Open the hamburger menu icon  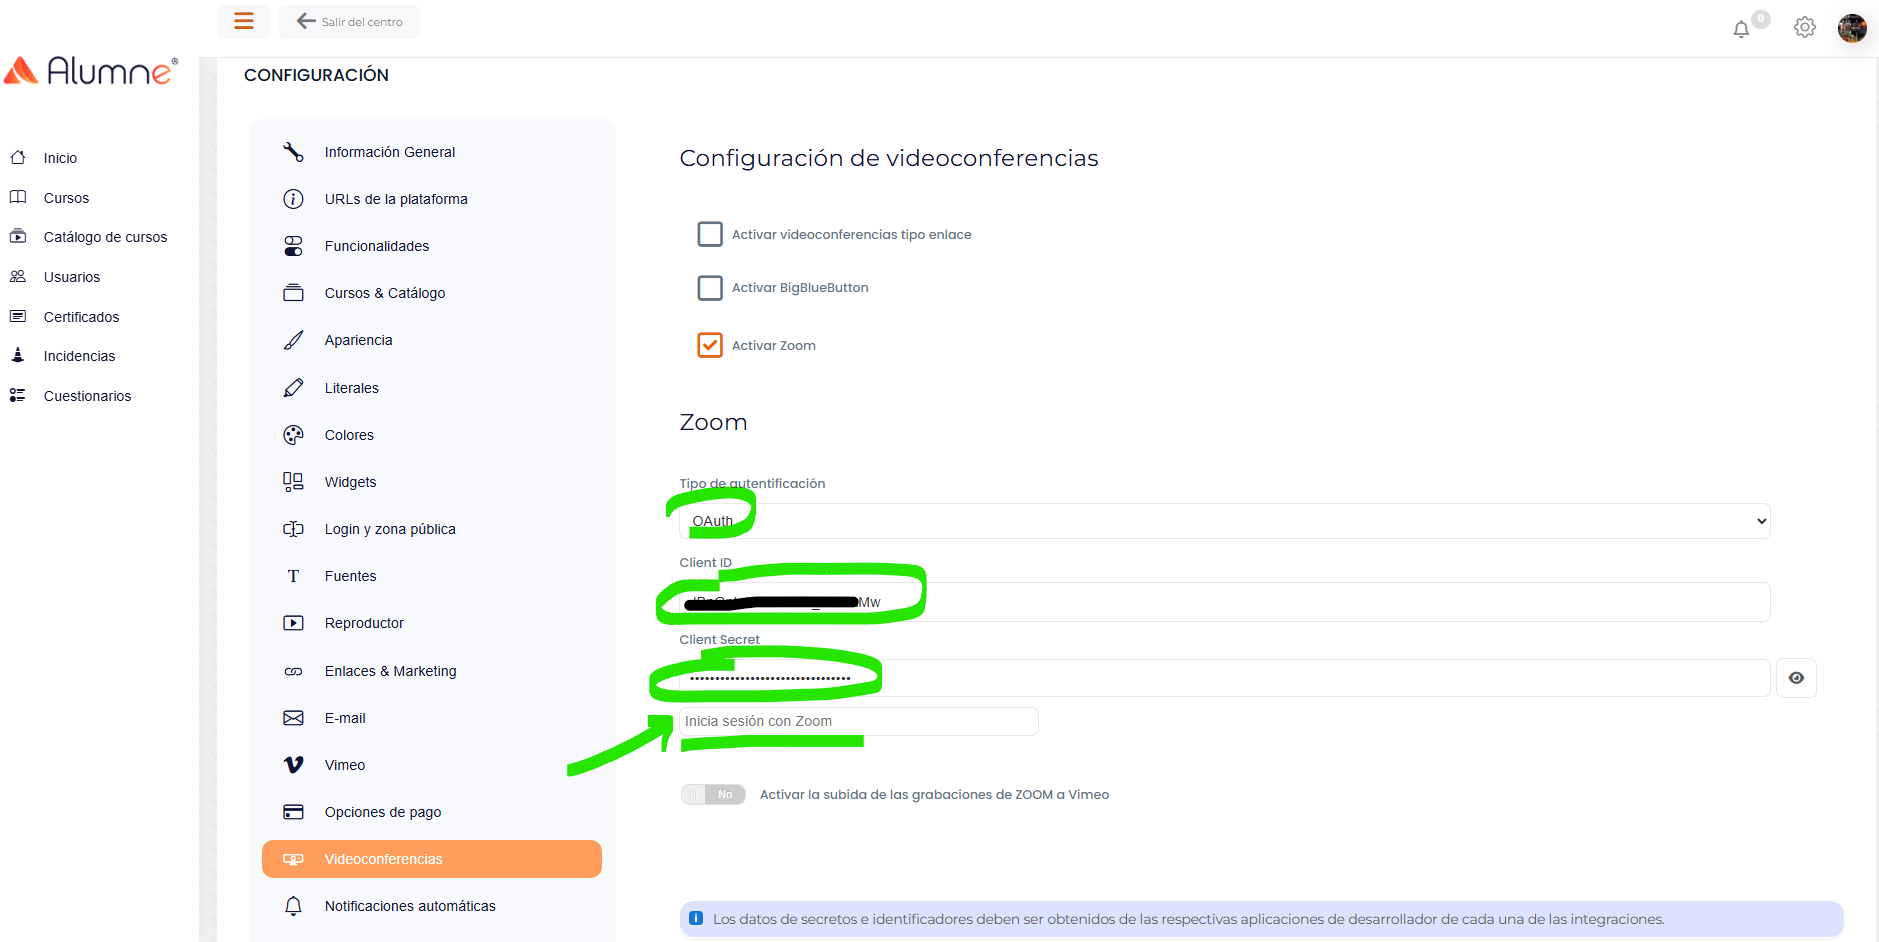[x=243, y=21]
